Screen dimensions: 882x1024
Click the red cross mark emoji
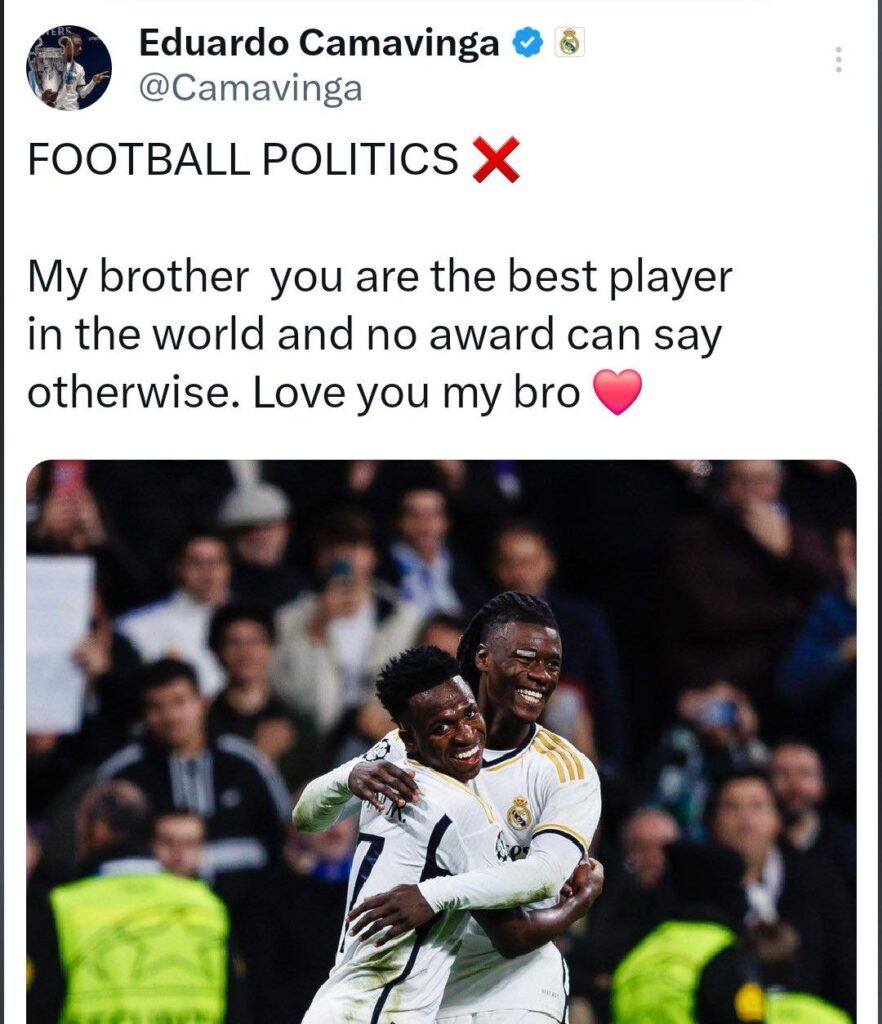(x=496, y=159)
